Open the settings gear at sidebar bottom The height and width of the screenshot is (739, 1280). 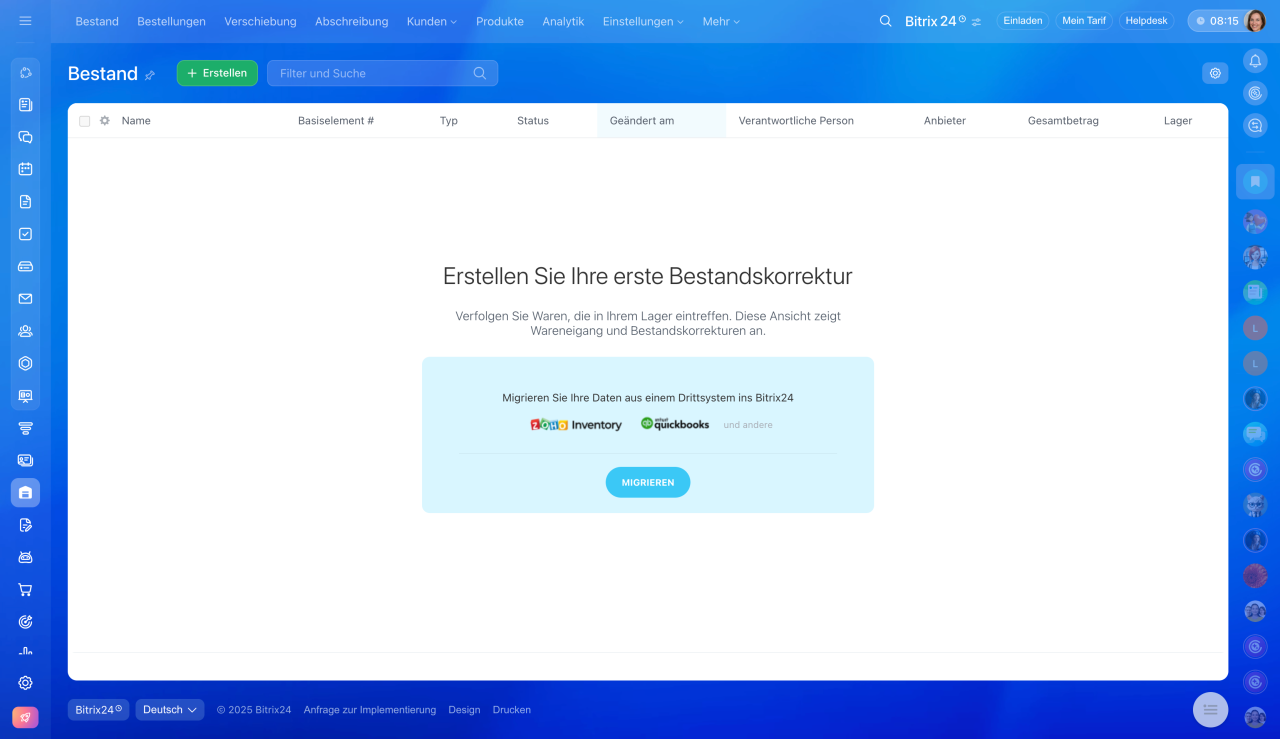[25, 683]
